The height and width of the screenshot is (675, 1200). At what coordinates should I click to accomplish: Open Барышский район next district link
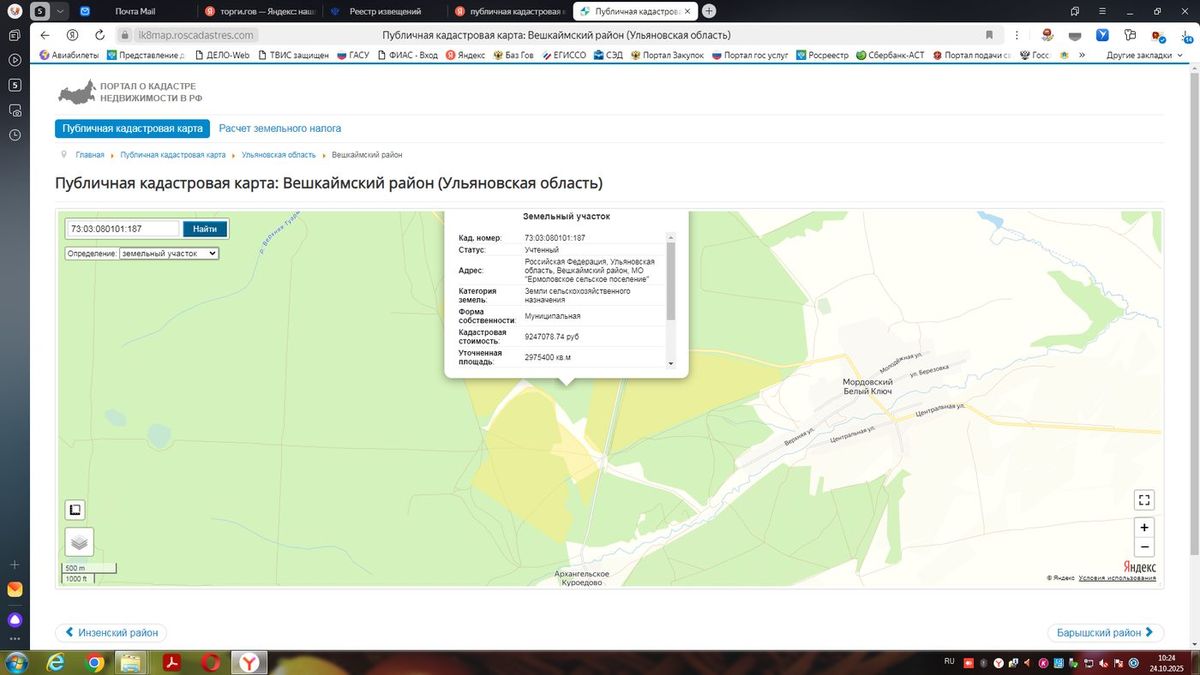click(x=1106, y=633)
